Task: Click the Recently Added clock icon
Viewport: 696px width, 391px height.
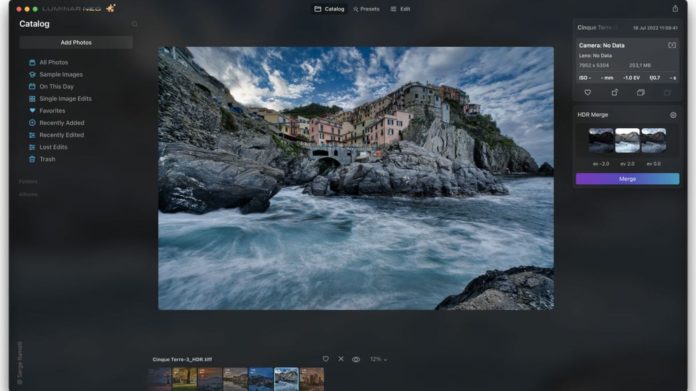Action: pyautogui.click(x=32, y=122)
